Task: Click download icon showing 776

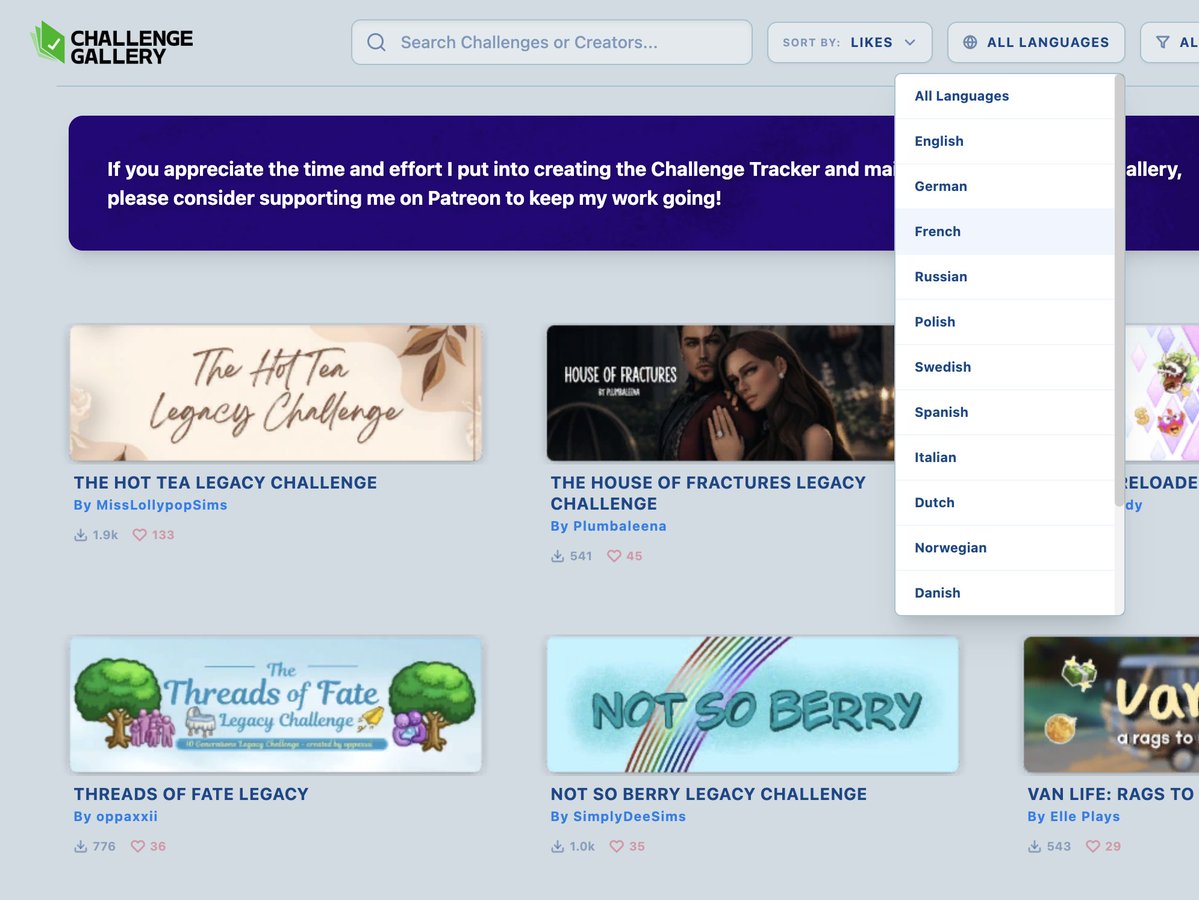Action: tap(80, 846)
